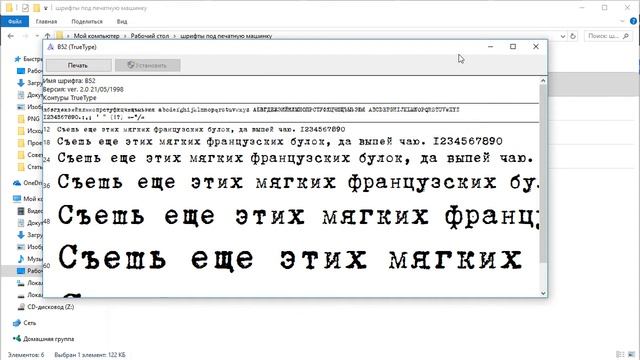Open the Вид ribbon tab
This screenshot has width=640, height=360.
(122, 21)
